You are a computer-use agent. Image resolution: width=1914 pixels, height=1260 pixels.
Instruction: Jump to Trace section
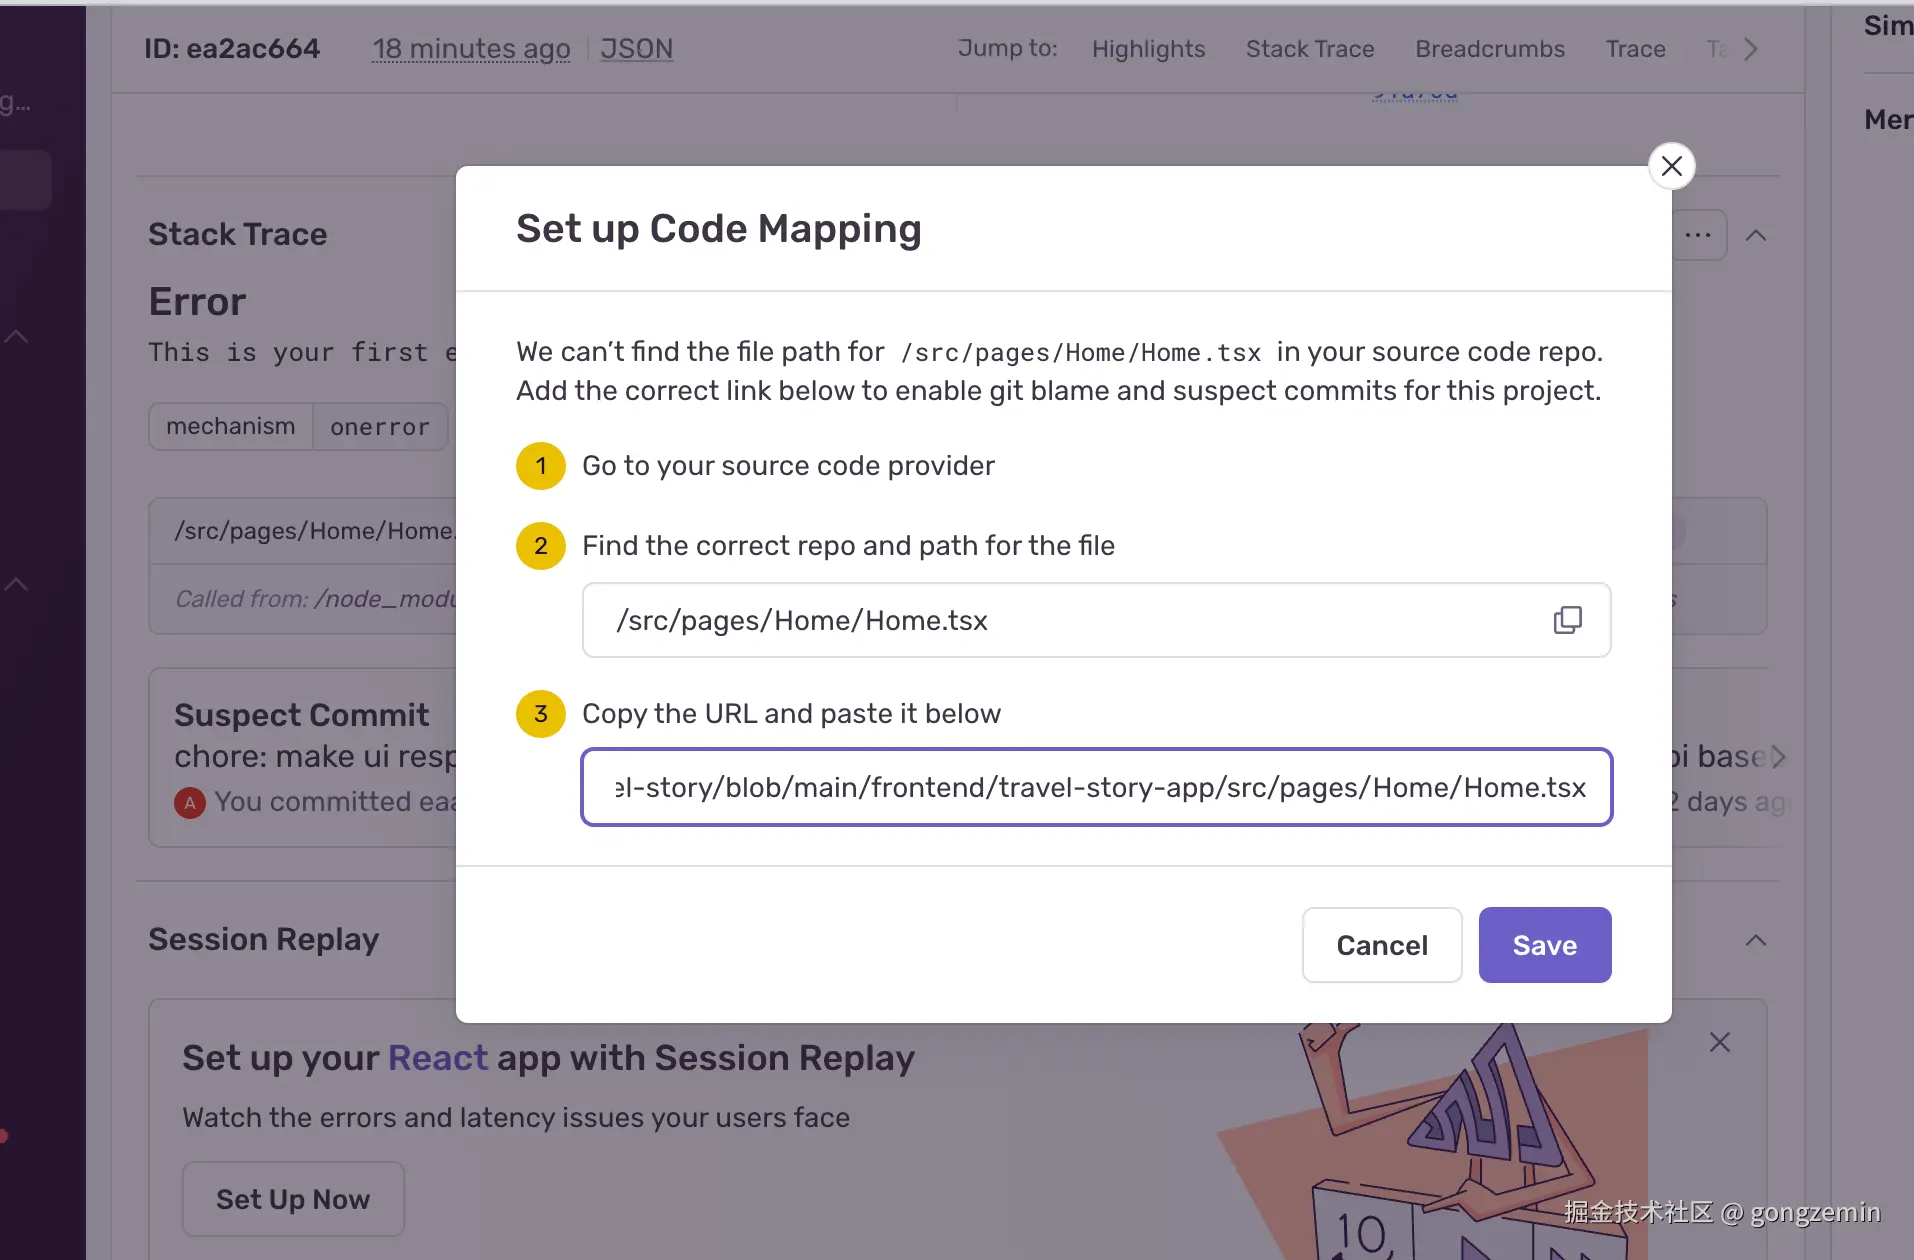[x=1635, y=48]
